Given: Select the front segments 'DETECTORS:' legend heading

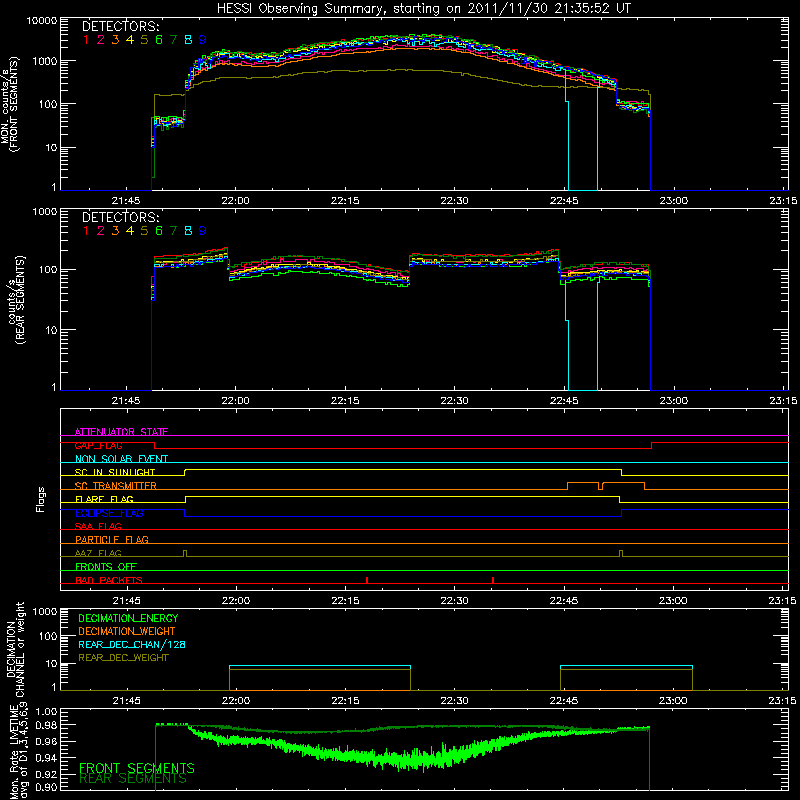Looking at the screenshot, I should click(121, 26).
